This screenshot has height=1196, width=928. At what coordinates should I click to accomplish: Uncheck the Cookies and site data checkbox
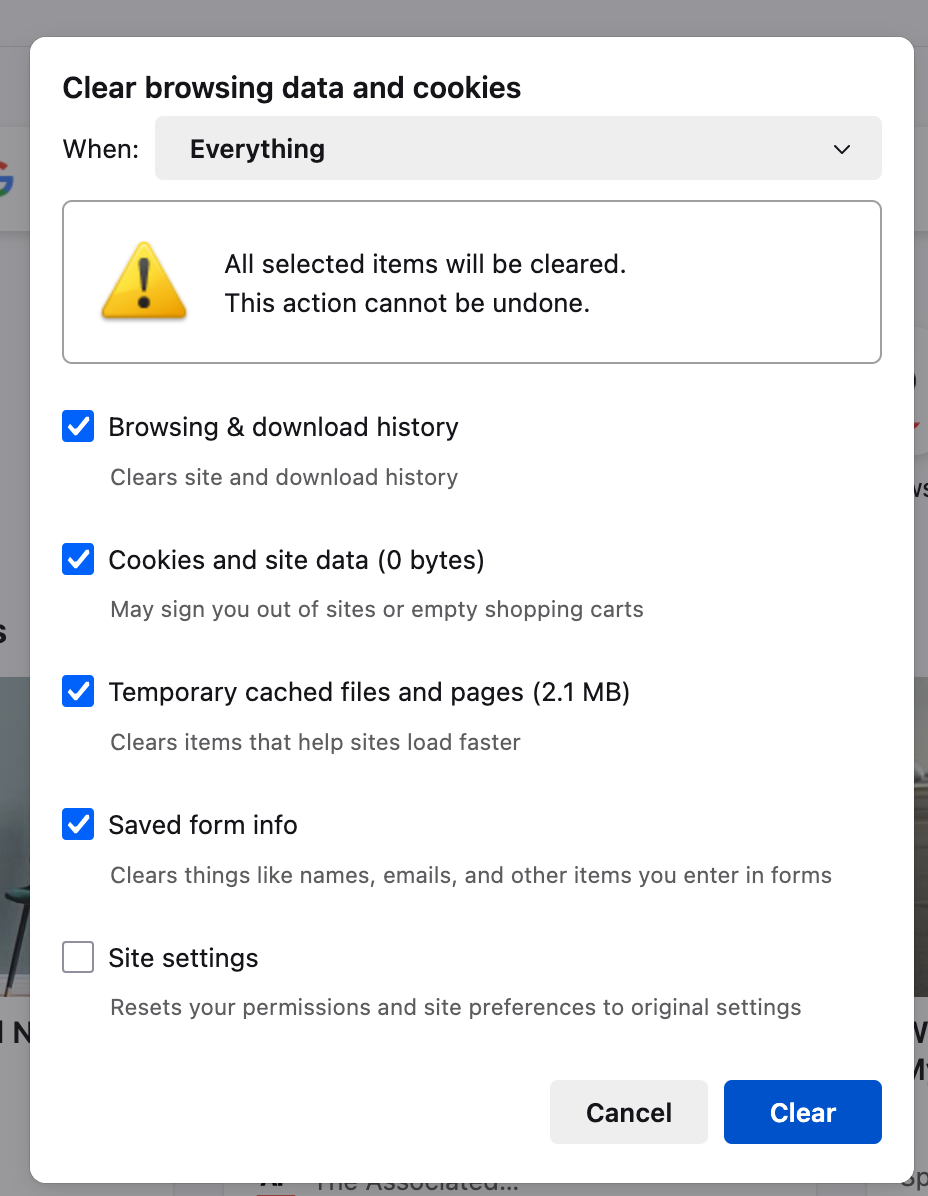coord(78,560)
